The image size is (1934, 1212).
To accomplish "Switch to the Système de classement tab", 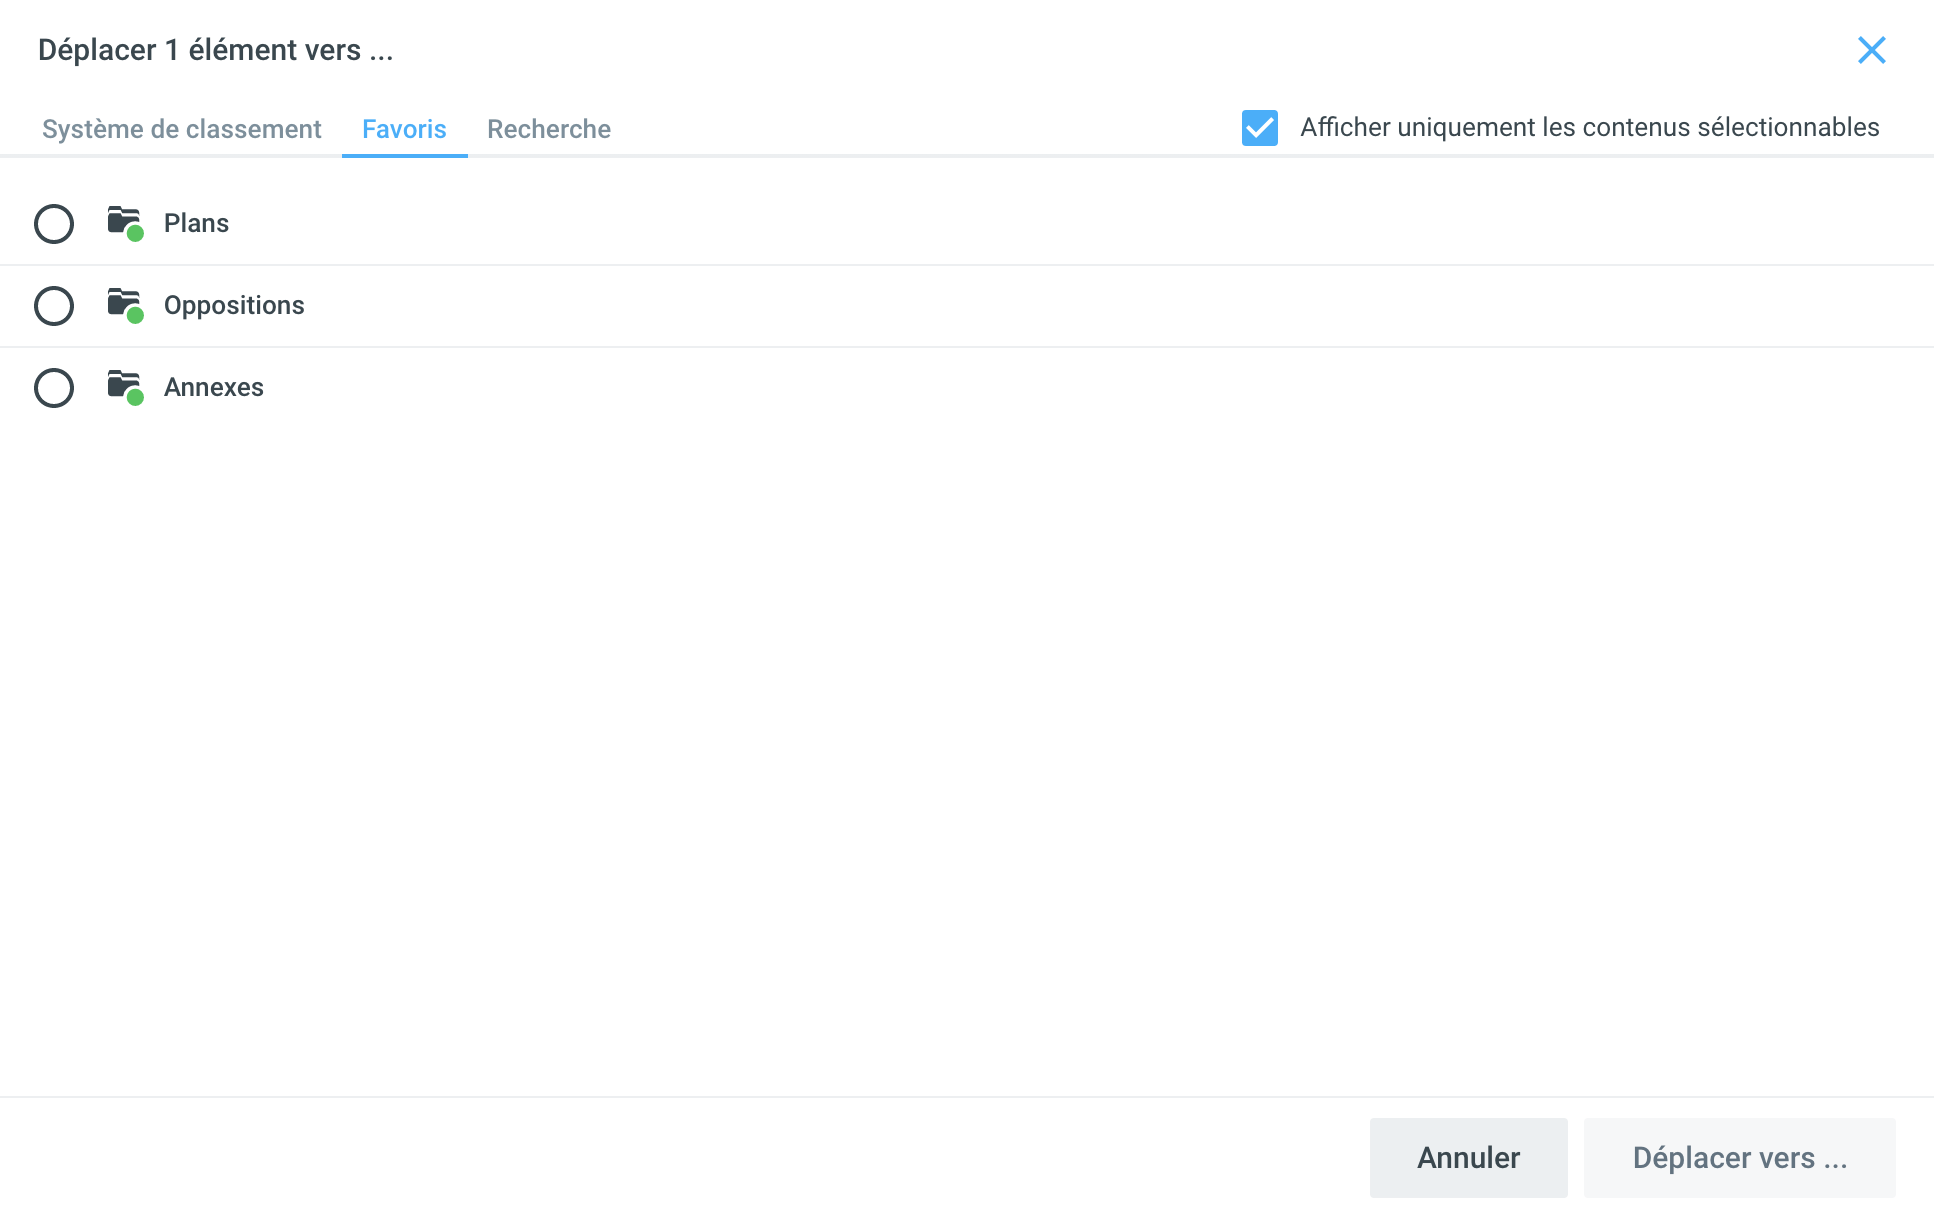I will coord(182,129).
